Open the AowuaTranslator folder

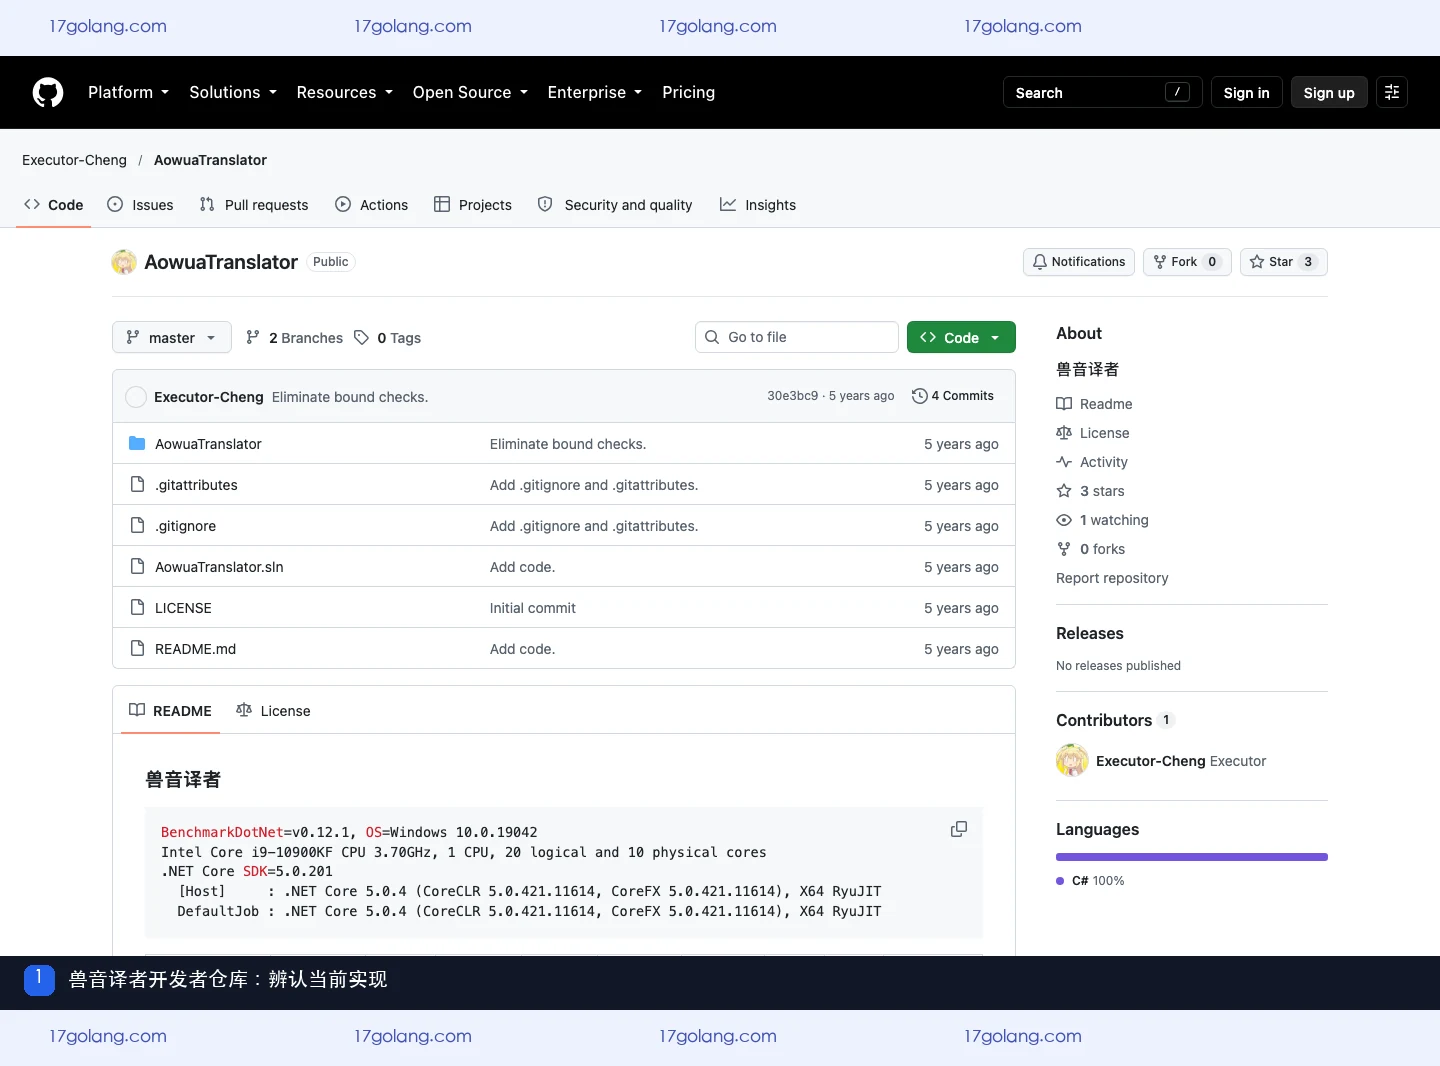(208, 444)
